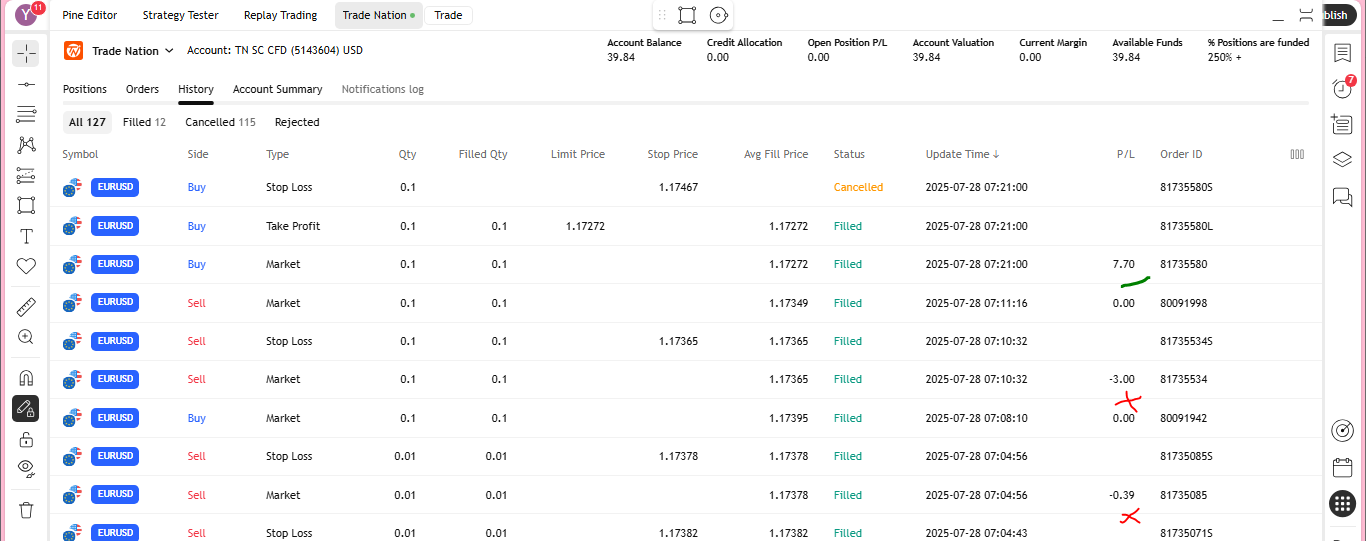Screen dimensions: 1366x541
Task: Click the EURUSD symbol in first row
Action: (114, 186)
